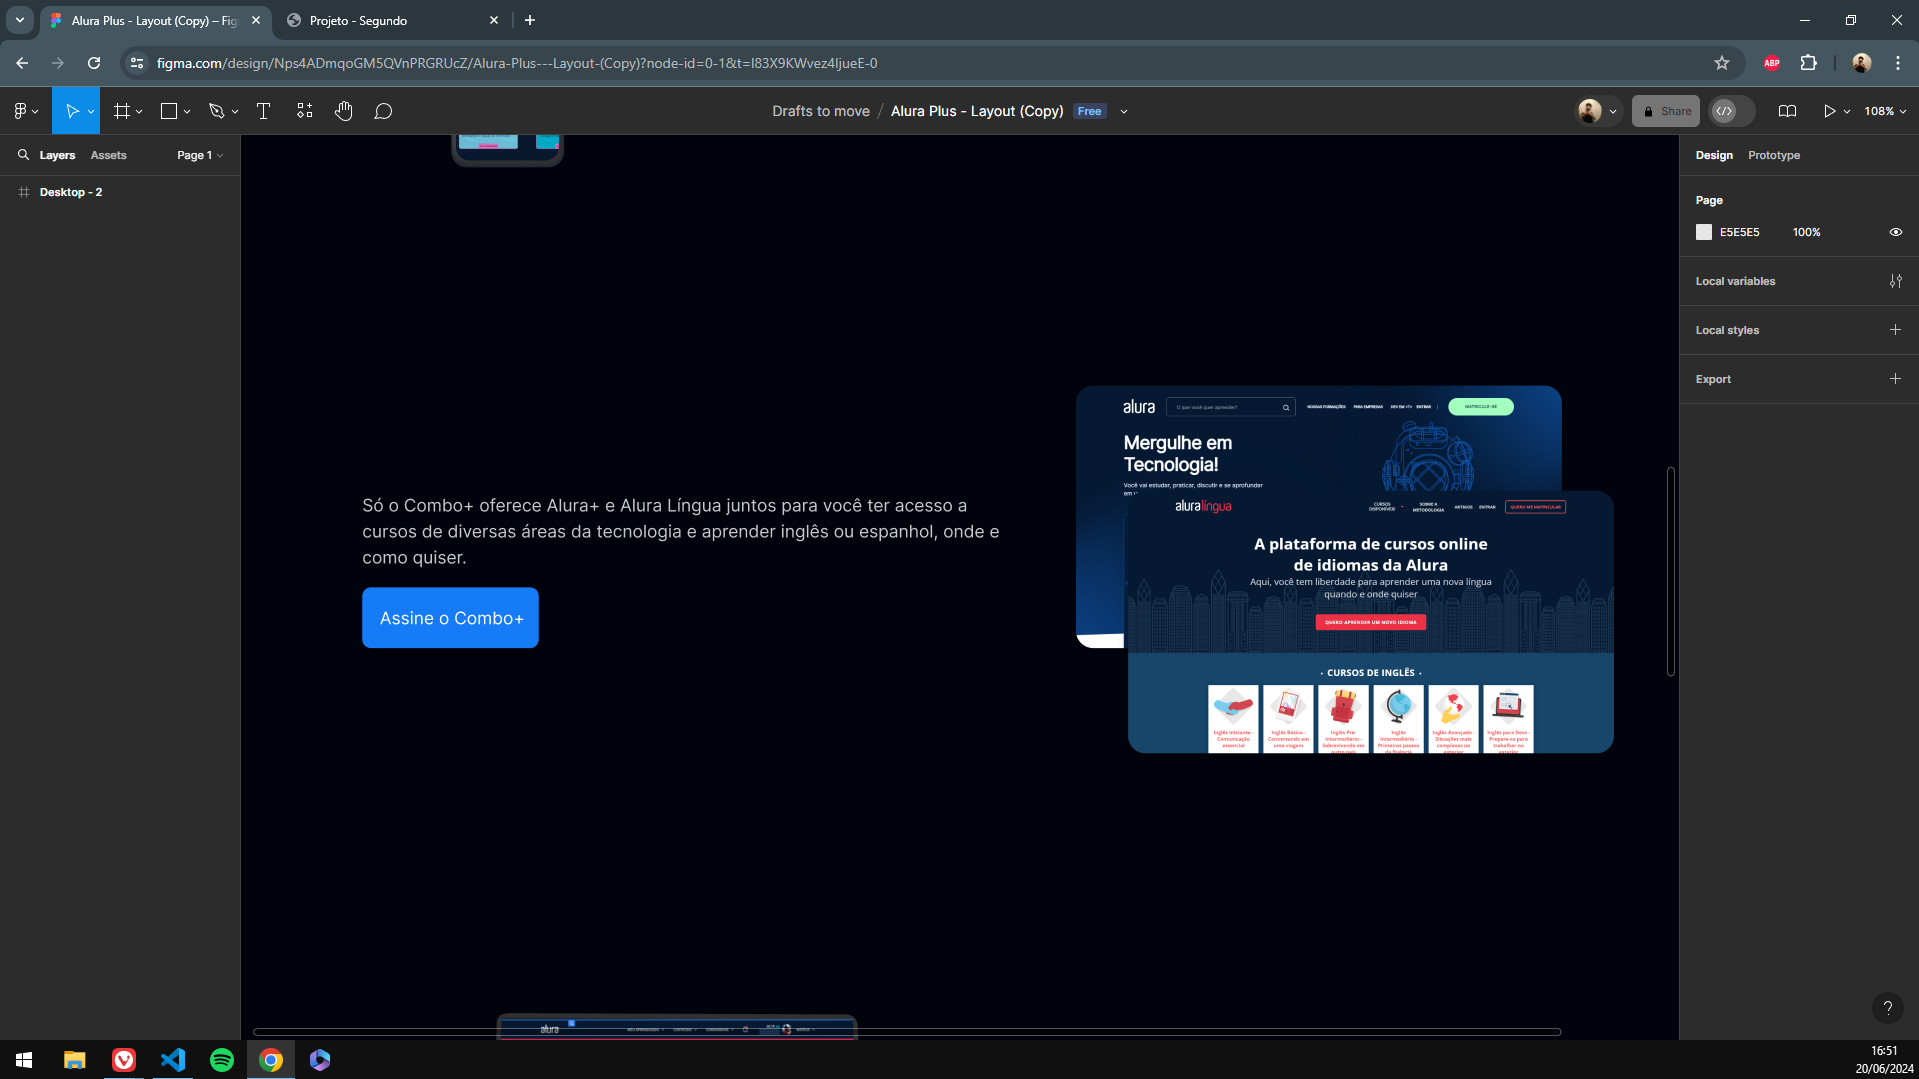The width and height of the screenshot is (1919, 1079).
Task: Open the browser extensions puzzle icon
Action: 1809,63
